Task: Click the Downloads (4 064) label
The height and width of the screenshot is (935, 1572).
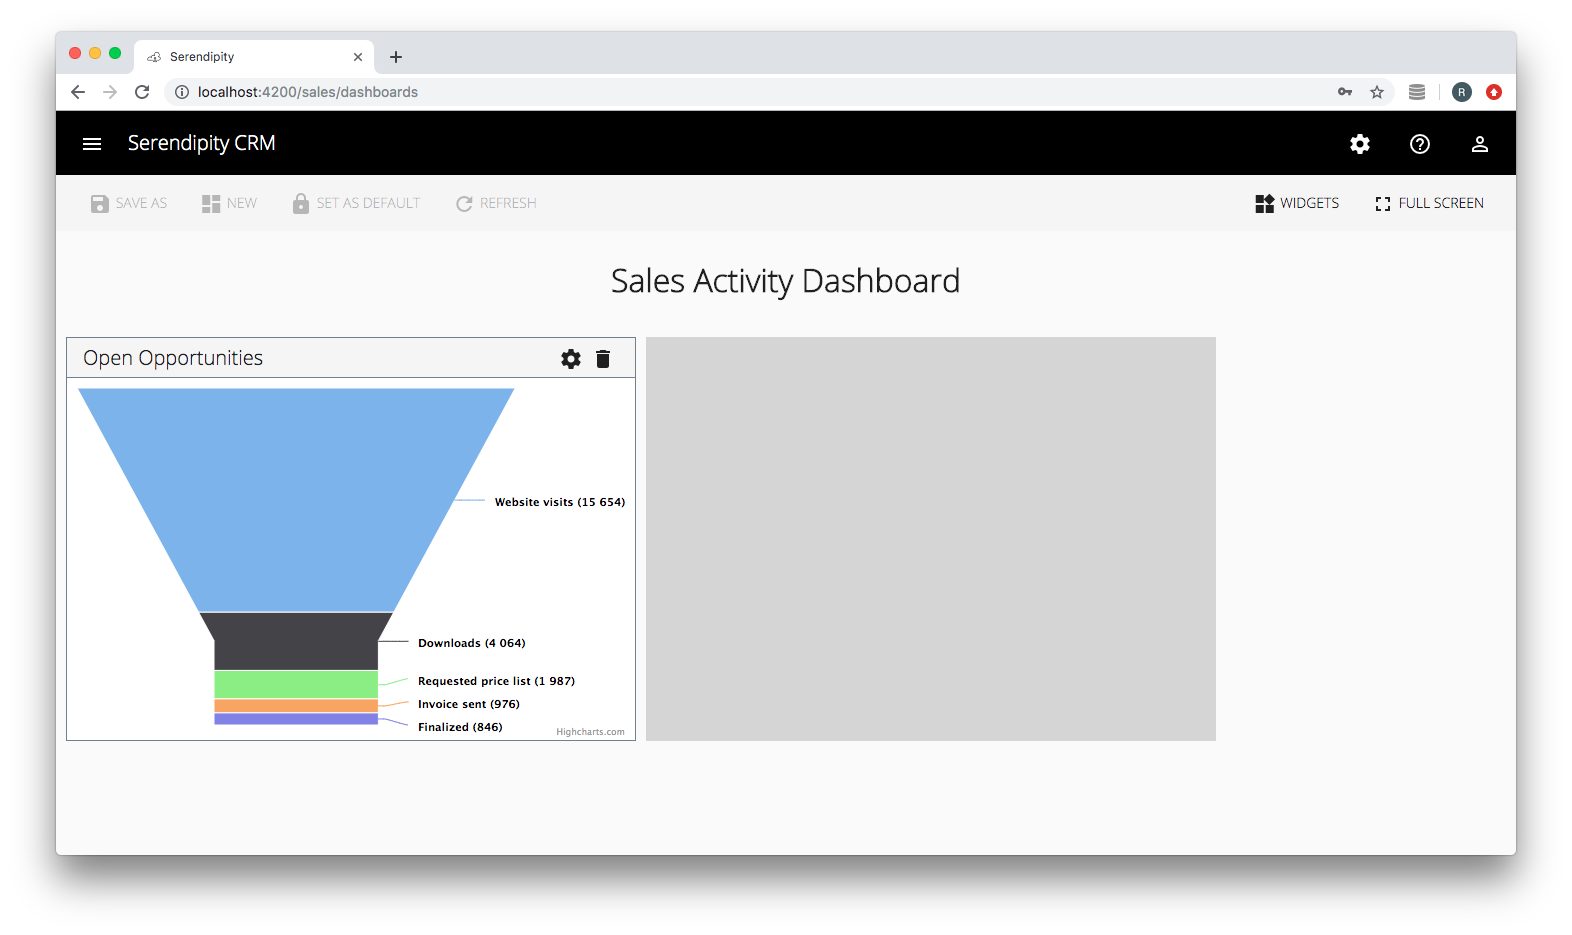Action: point(472,643)
